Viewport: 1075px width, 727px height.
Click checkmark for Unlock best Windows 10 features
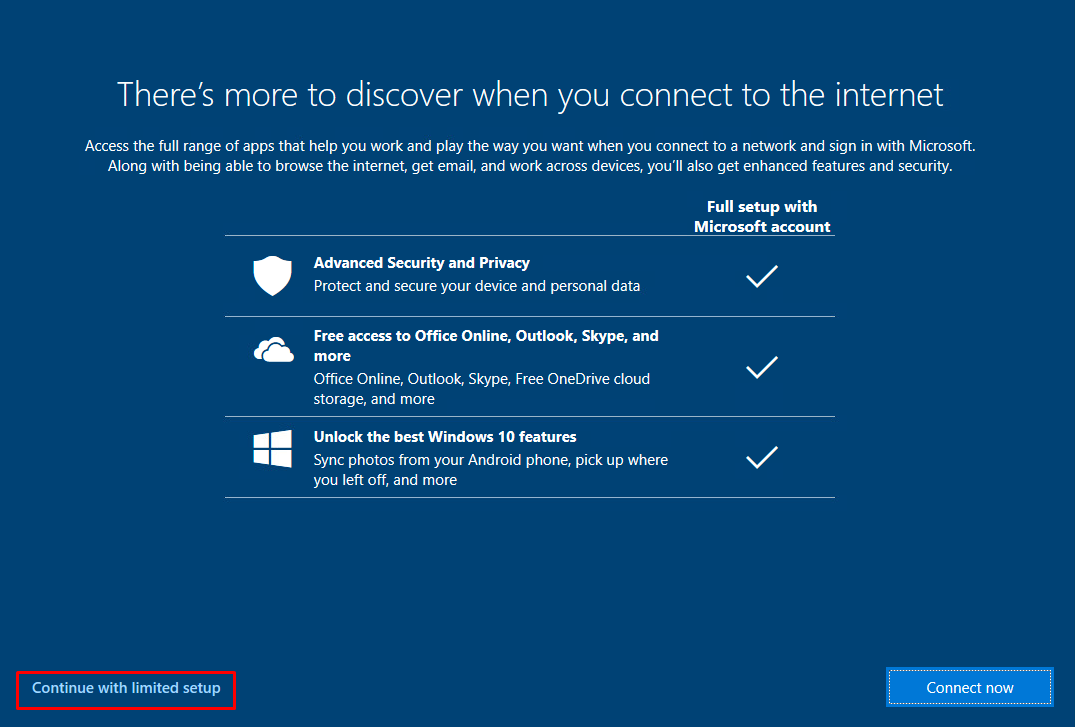762,457
